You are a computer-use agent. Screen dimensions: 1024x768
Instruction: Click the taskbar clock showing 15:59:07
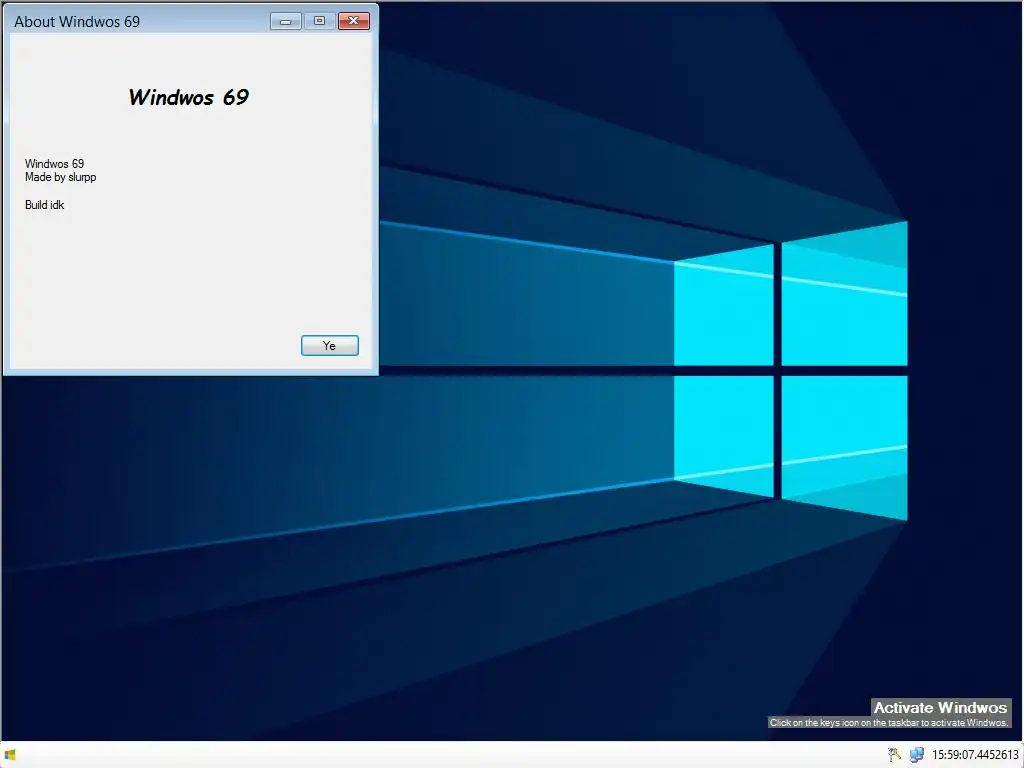(x=975, y=755)
